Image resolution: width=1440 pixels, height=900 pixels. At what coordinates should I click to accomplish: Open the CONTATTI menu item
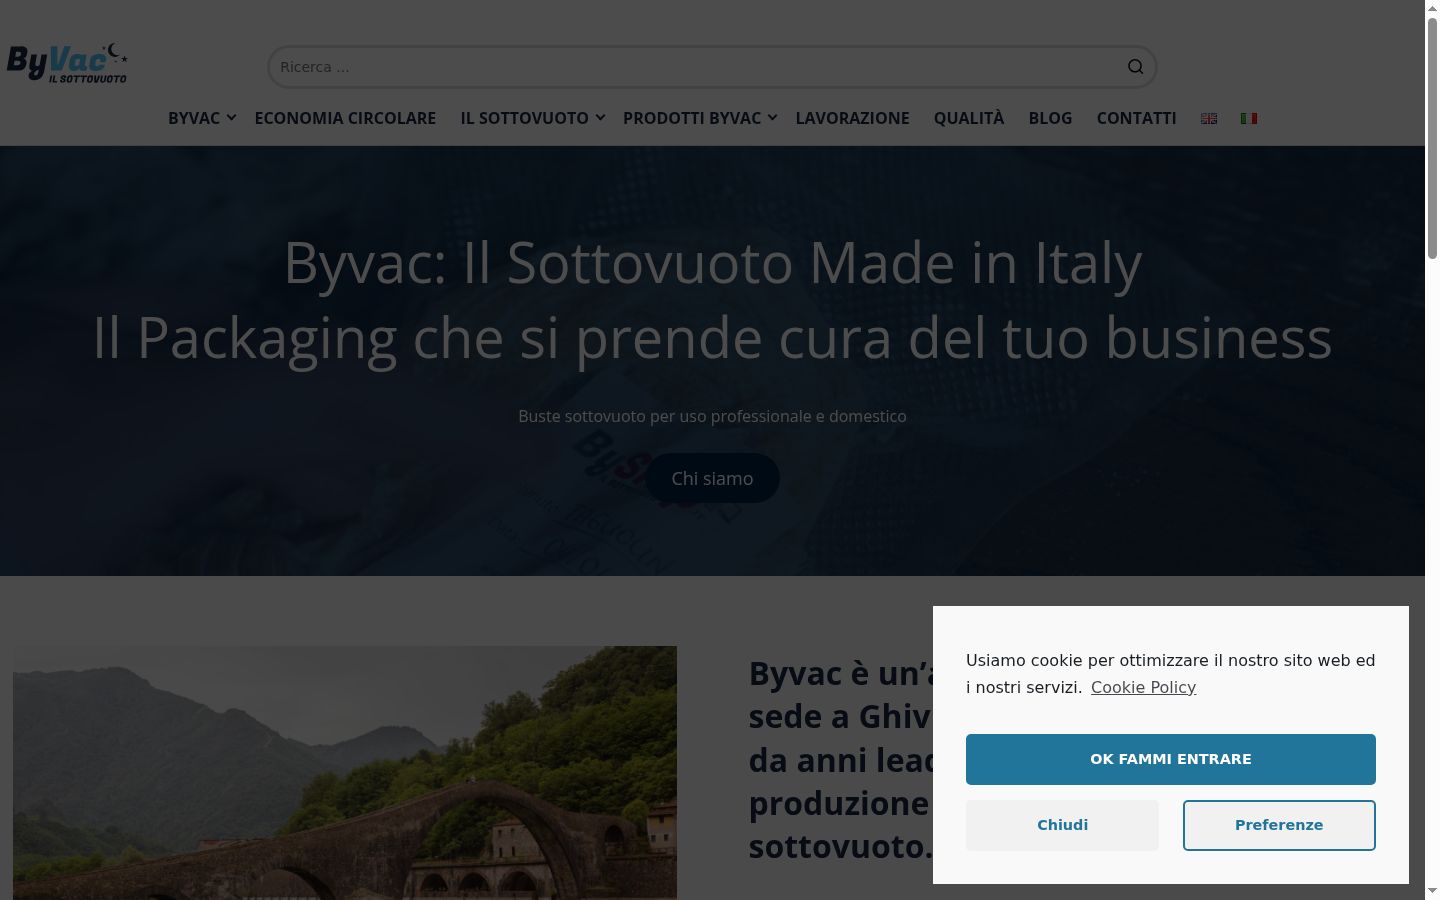pyautogui.click(x=1136, y=118)
